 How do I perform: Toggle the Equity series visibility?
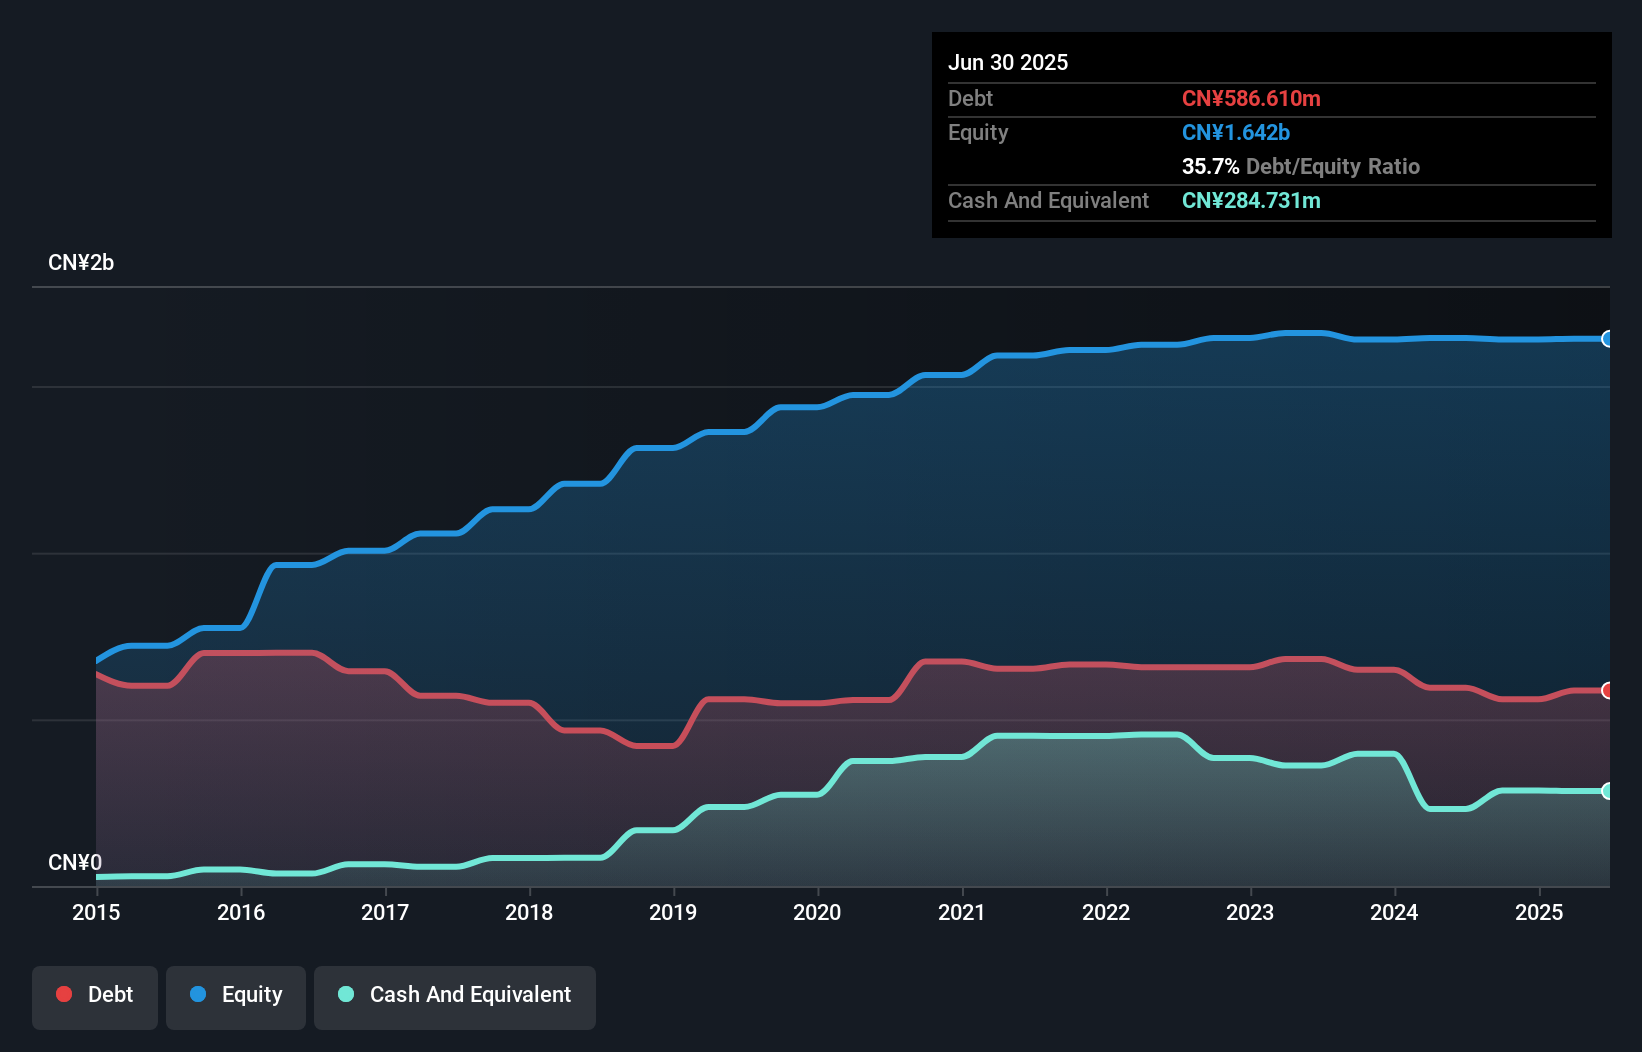(235, 994)
